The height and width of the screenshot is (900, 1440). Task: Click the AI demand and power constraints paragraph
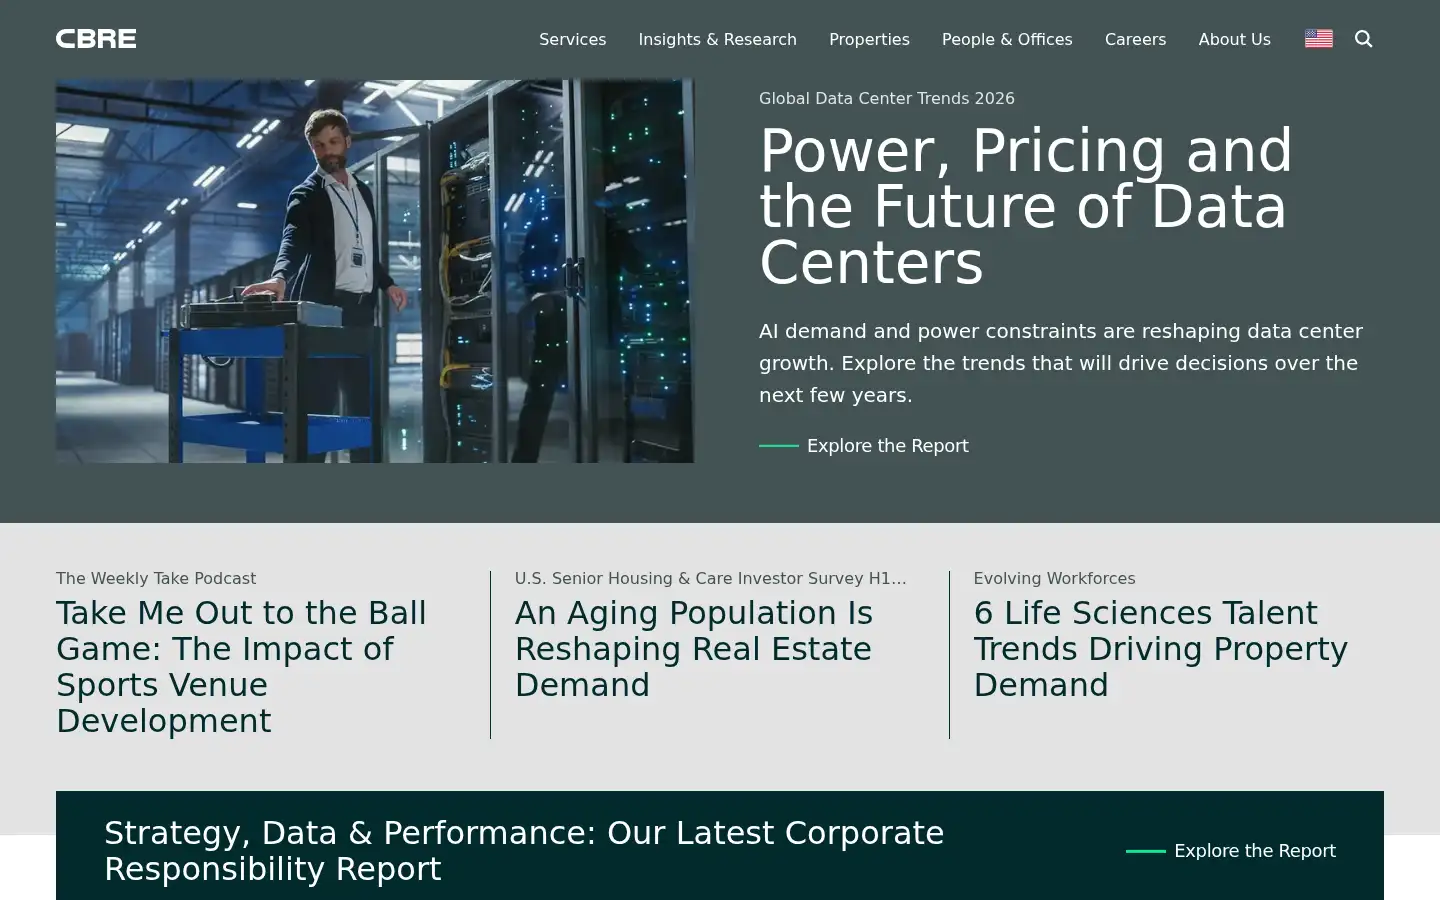[1061, 363]
